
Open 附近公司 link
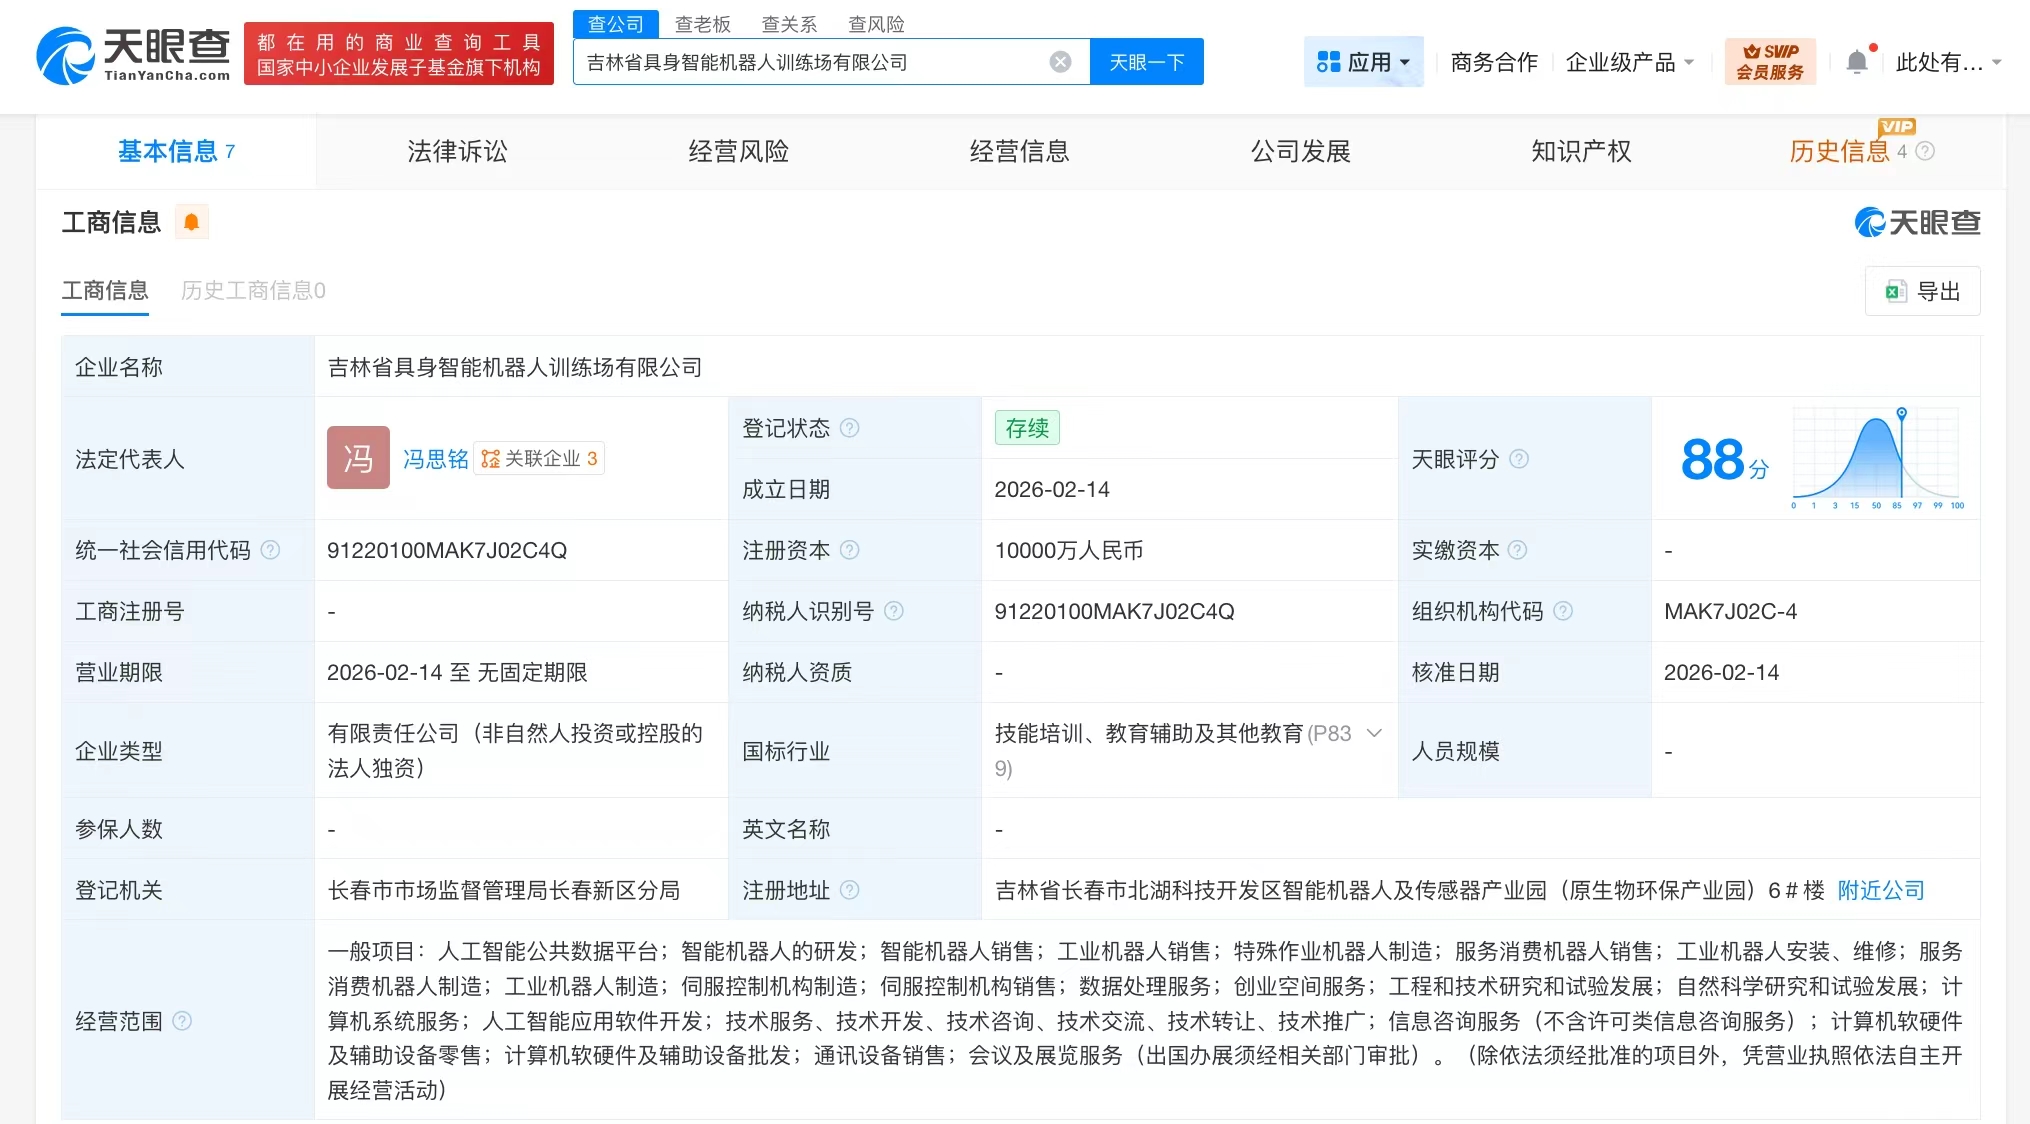tap(1880, 890)
